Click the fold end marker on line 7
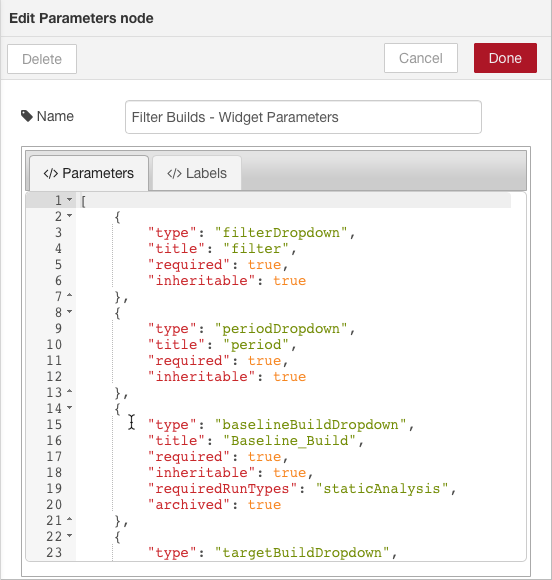The width and height of the screenshot is (552, 580). [x=70, y=296]
